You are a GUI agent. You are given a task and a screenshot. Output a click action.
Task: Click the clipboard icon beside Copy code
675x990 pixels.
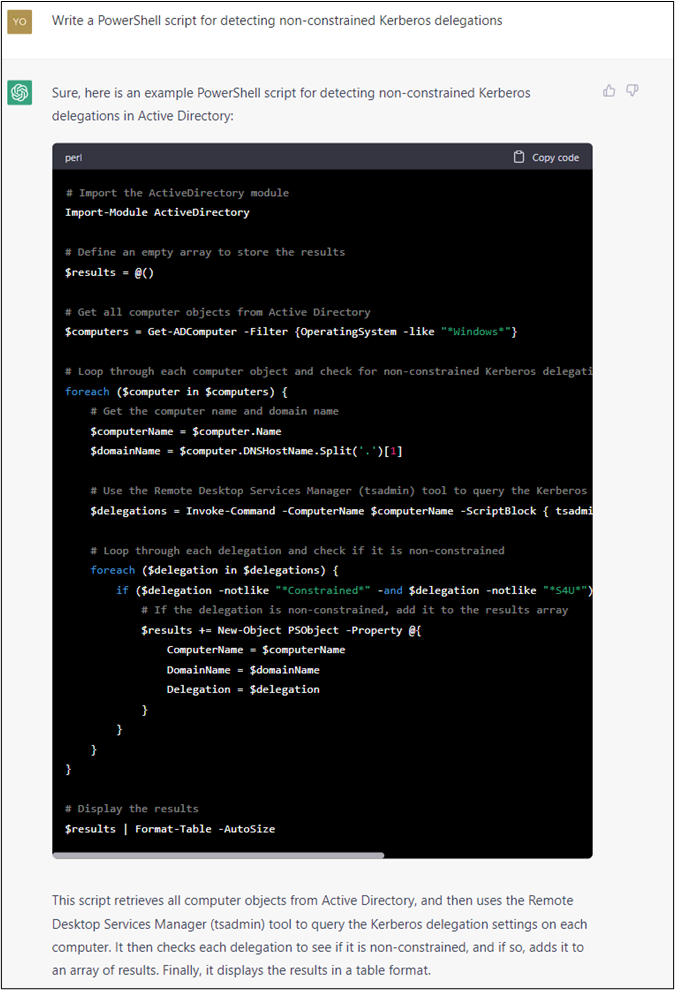coord(518,157)
